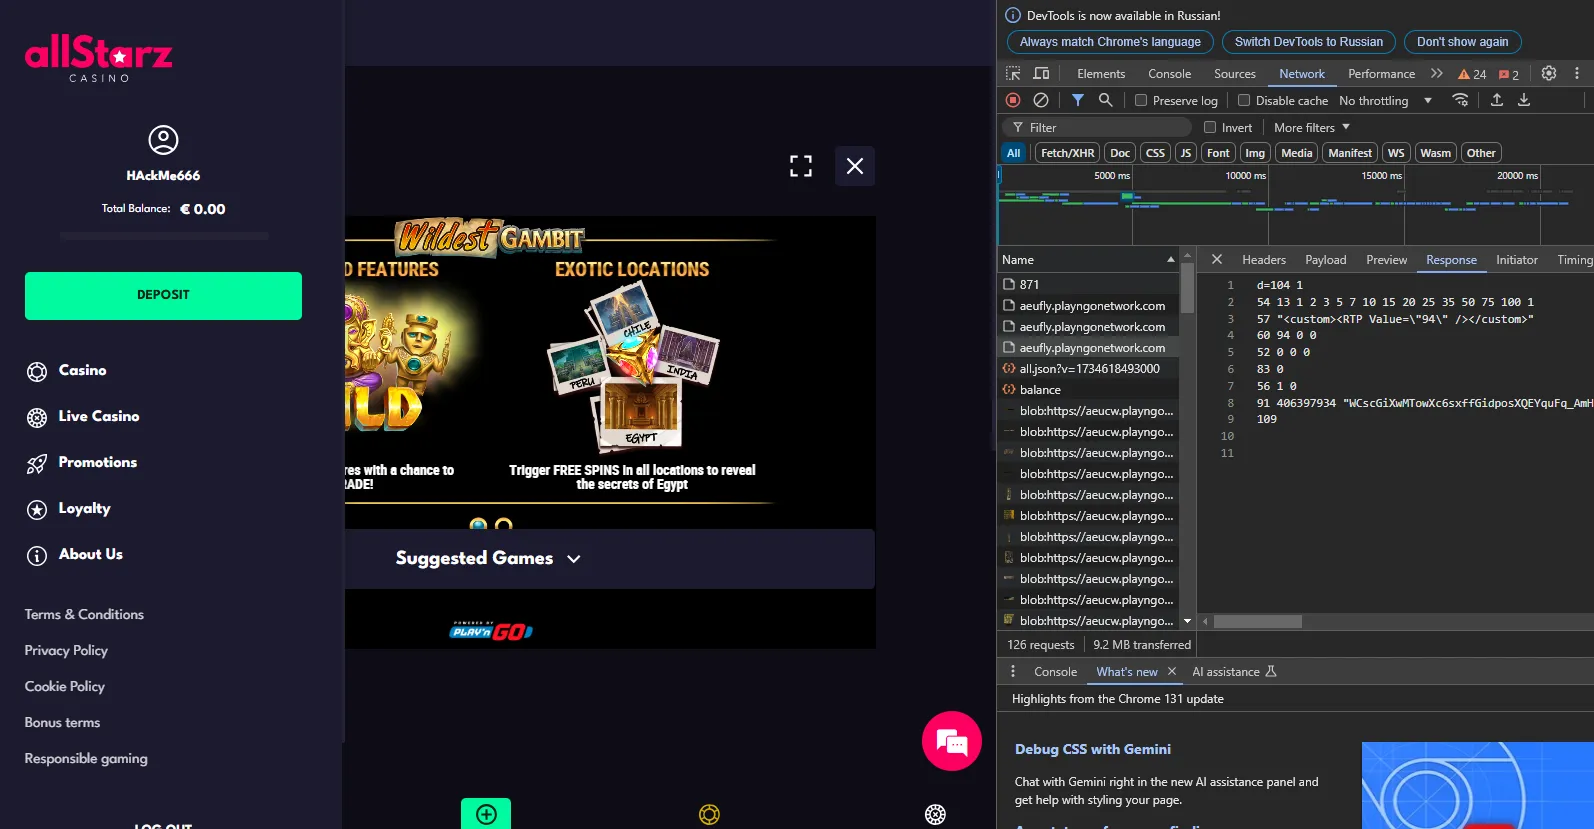Import HAR file upload icon
The height and width of the screenshot is (829, 1594).
click(1497, 100)
